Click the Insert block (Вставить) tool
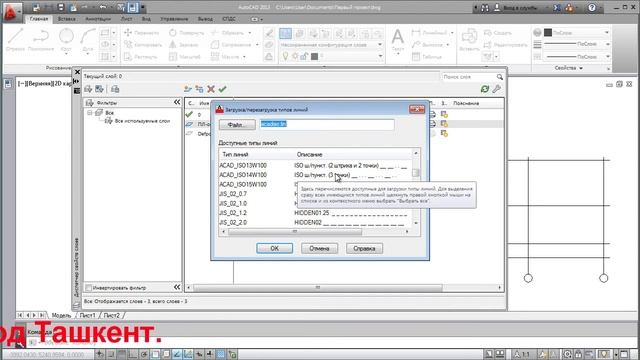The width and height of the screenshot is (640, 360). 469,40
